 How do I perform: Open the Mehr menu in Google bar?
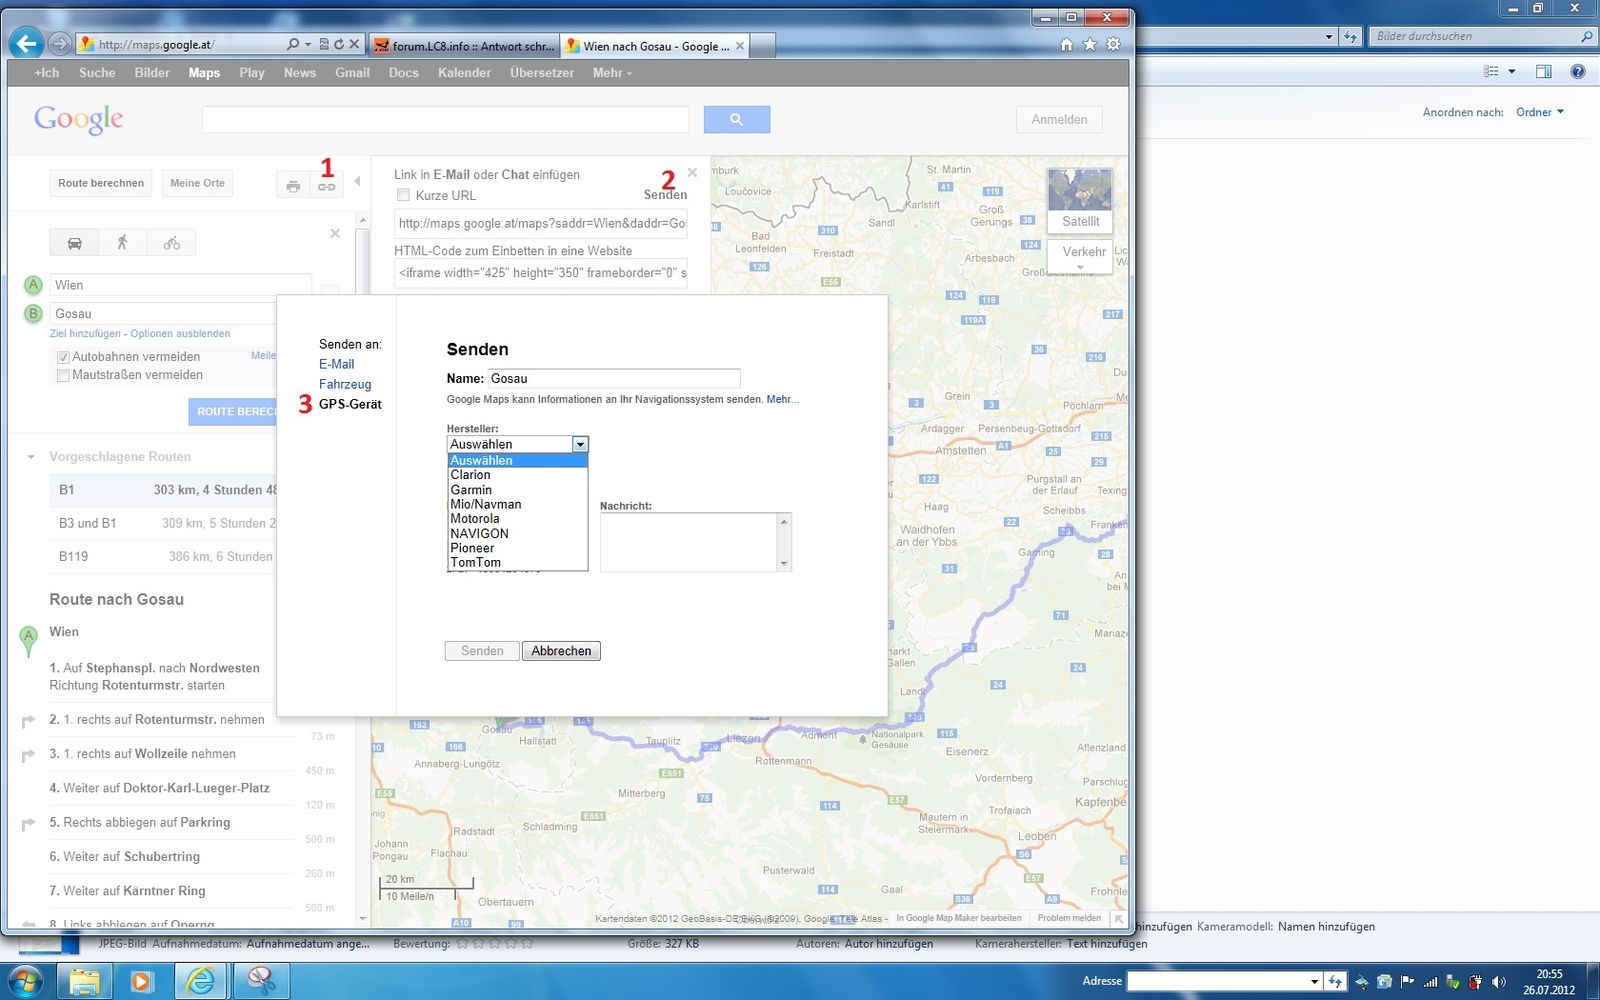pos(611,73)
